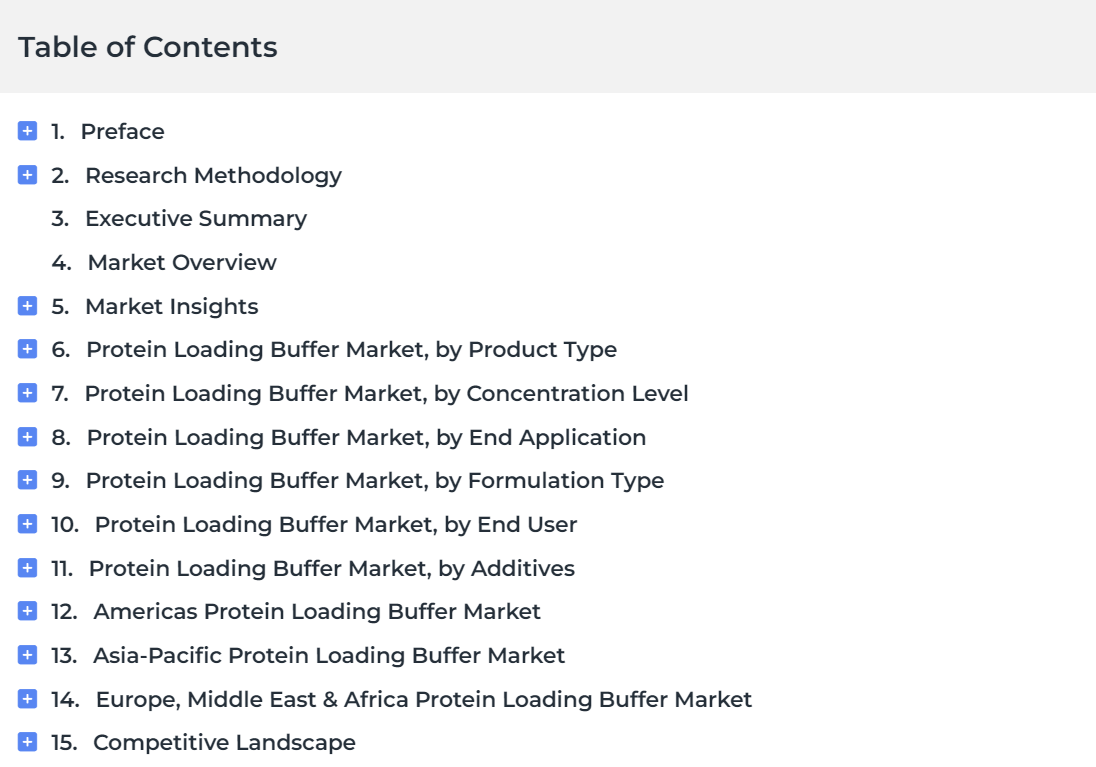1096x767 pixels.
Task: Expand the Preface section plus icon
Action: click(27, 131)
